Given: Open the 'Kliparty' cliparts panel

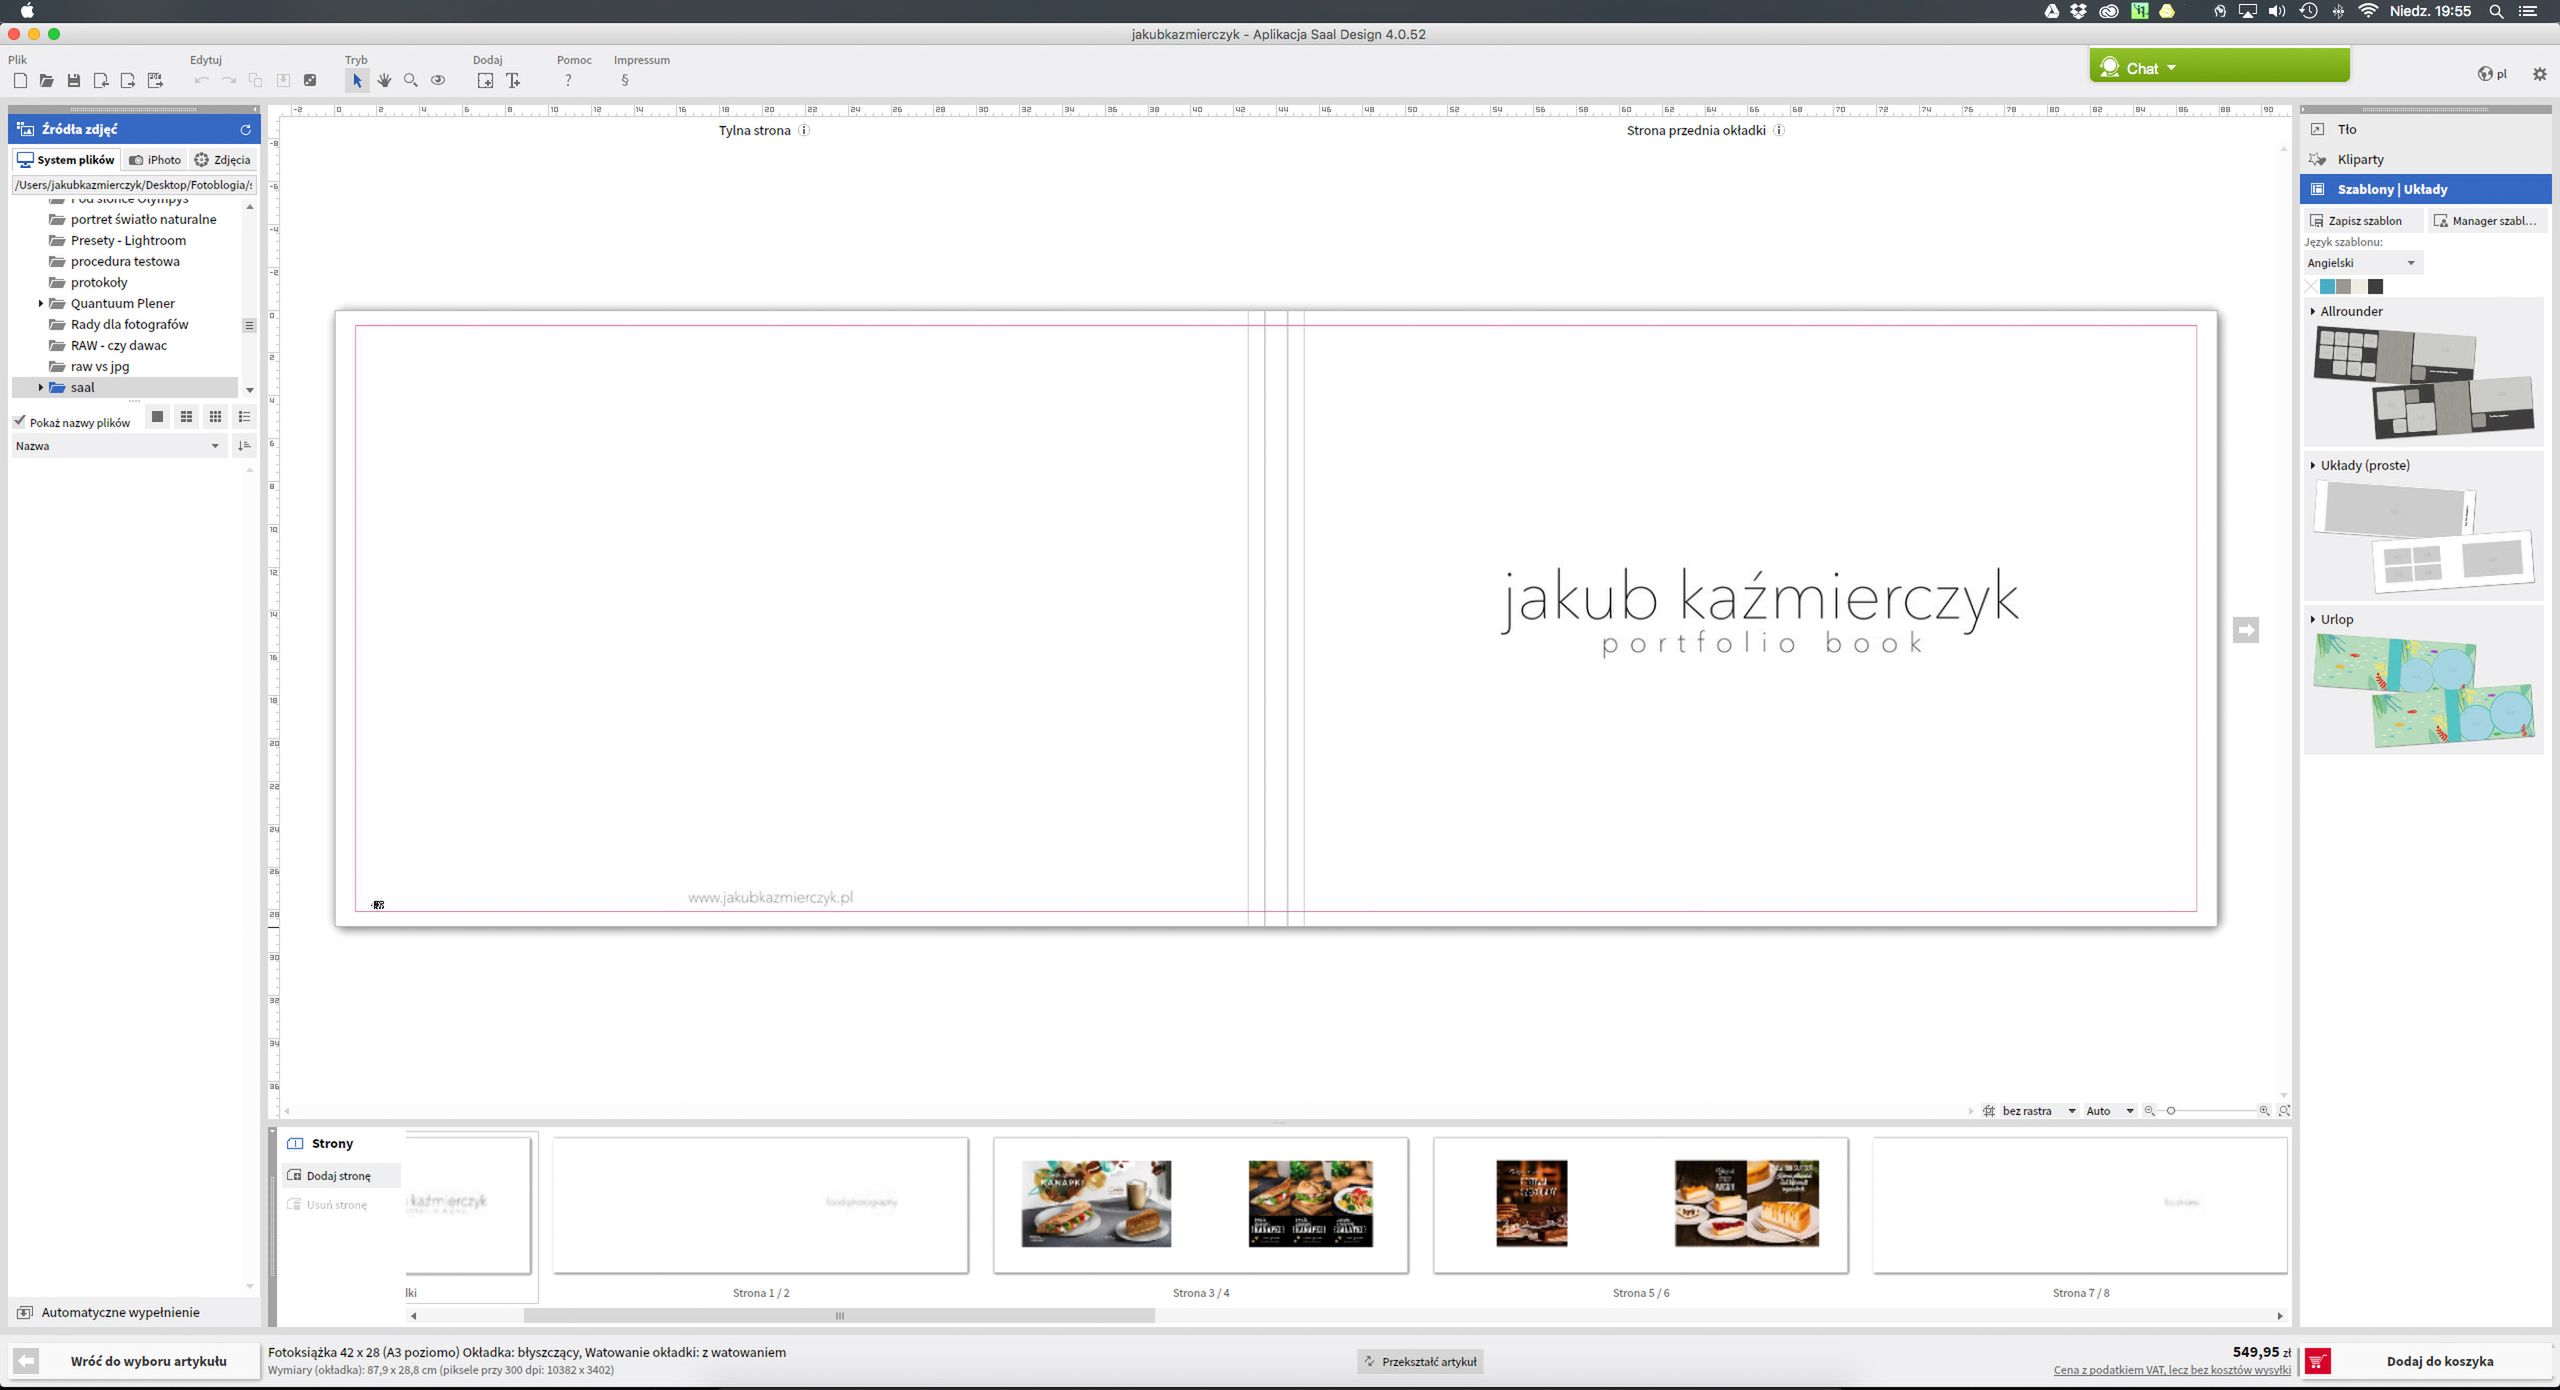Looking at the screenshot, I should click(2425, 159).
